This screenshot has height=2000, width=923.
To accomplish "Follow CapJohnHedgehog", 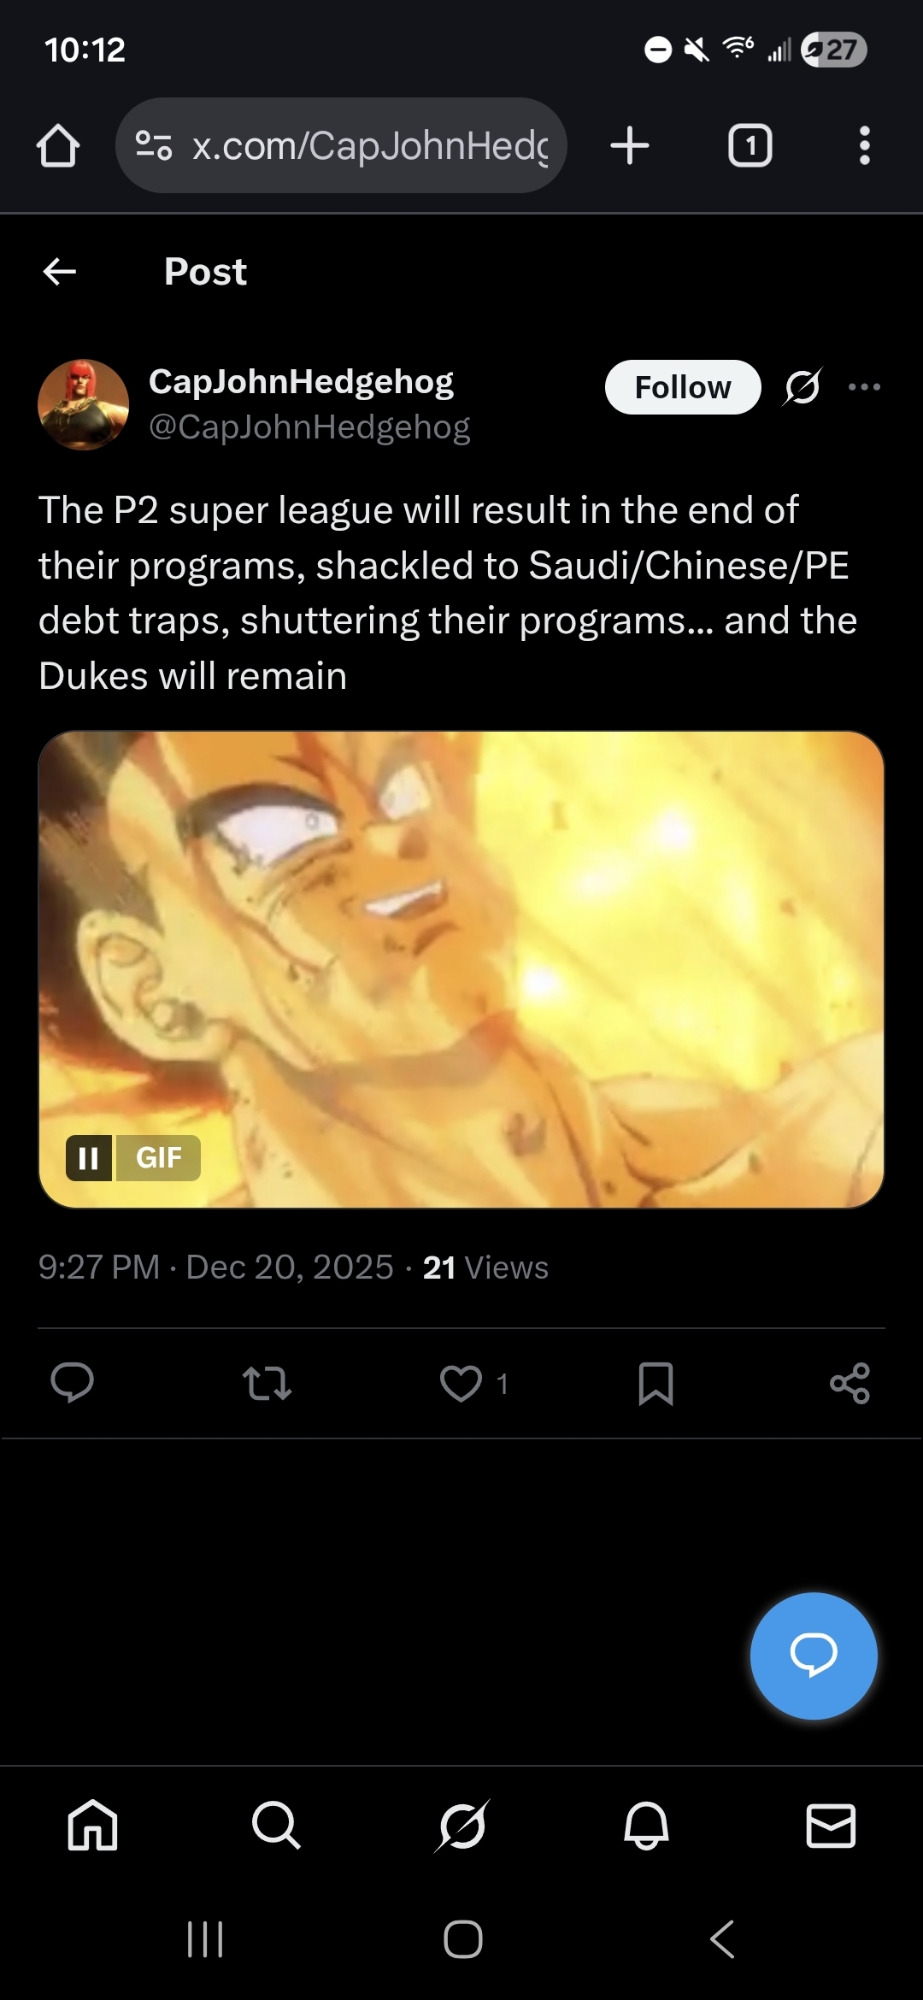I will (683, 387).
